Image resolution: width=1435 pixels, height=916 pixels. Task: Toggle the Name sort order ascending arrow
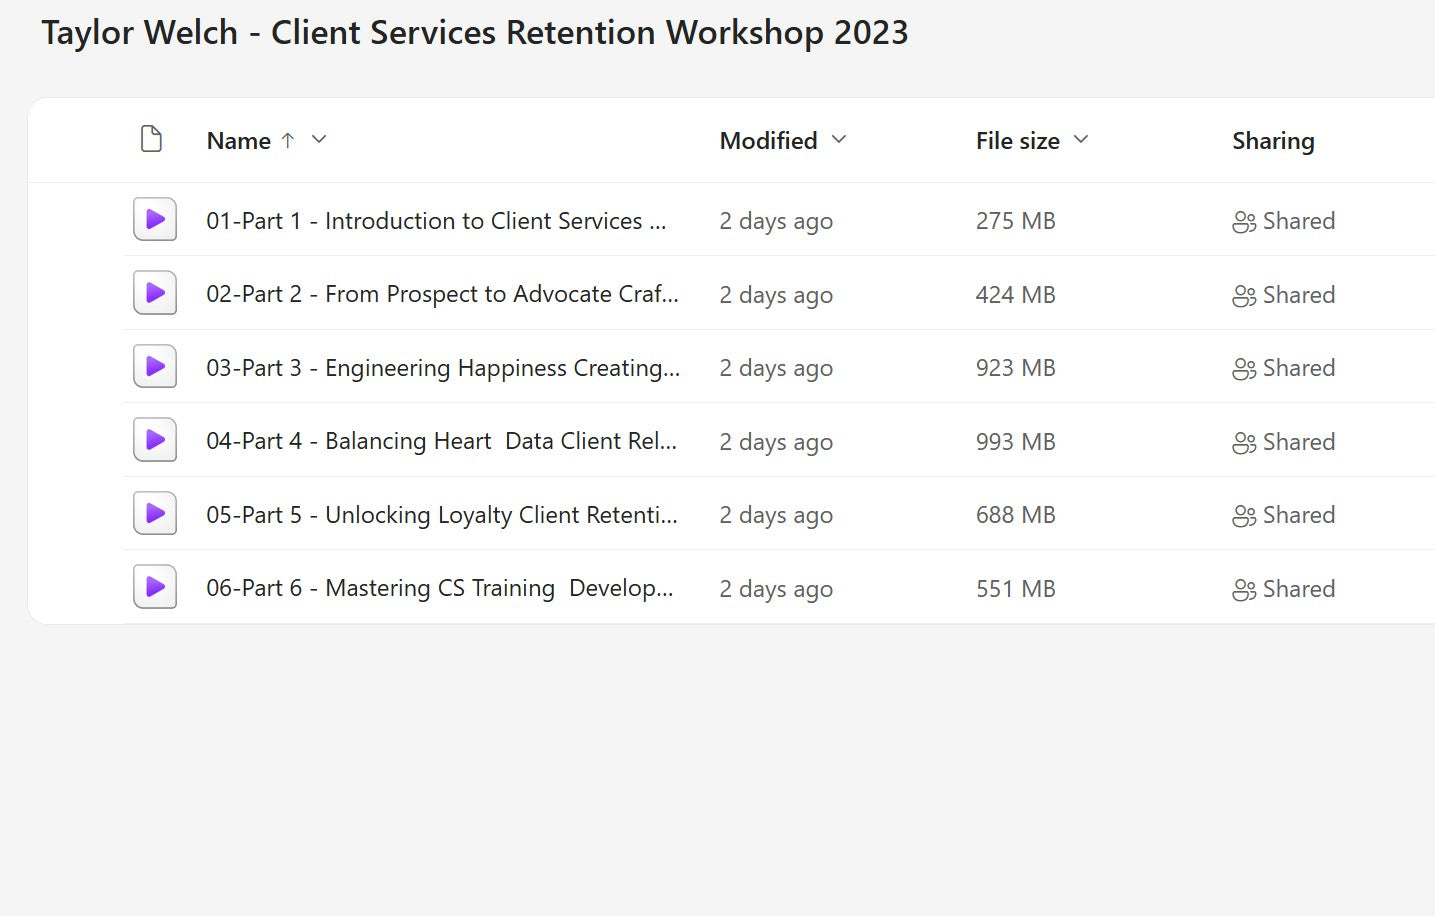289,140
